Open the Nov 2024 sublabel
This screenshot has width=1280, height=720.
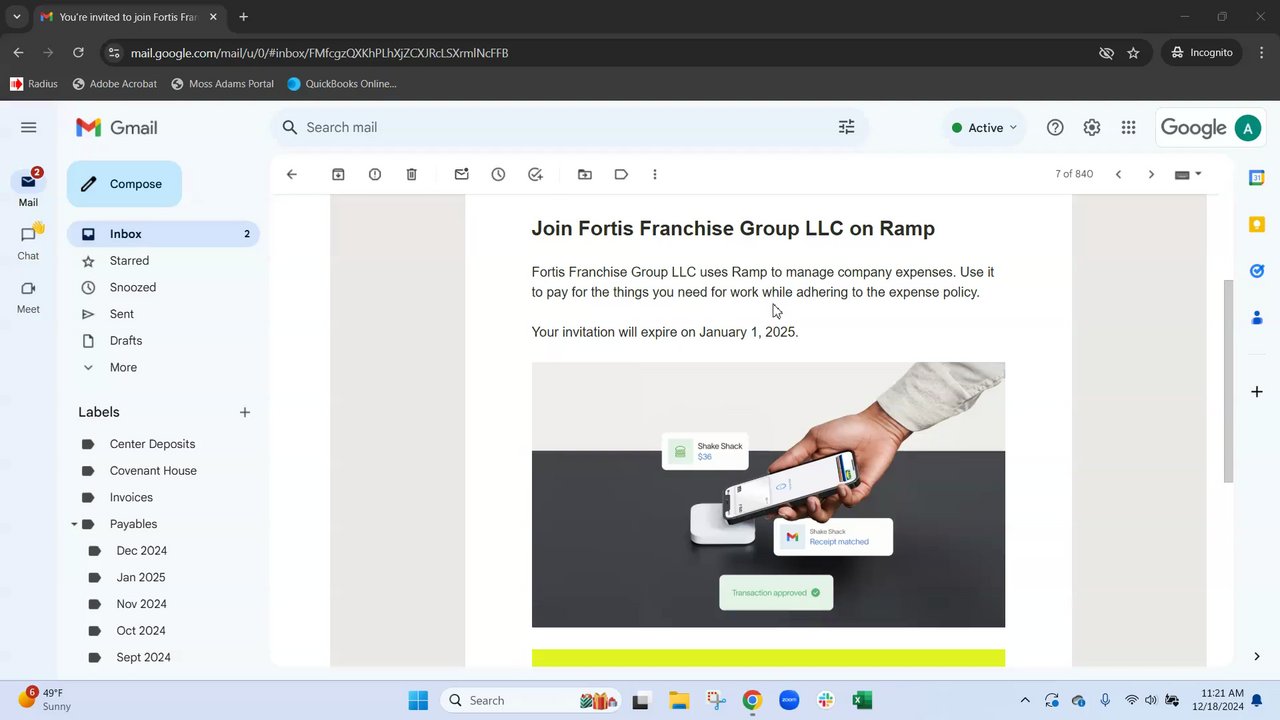click(x=141, y=604)
